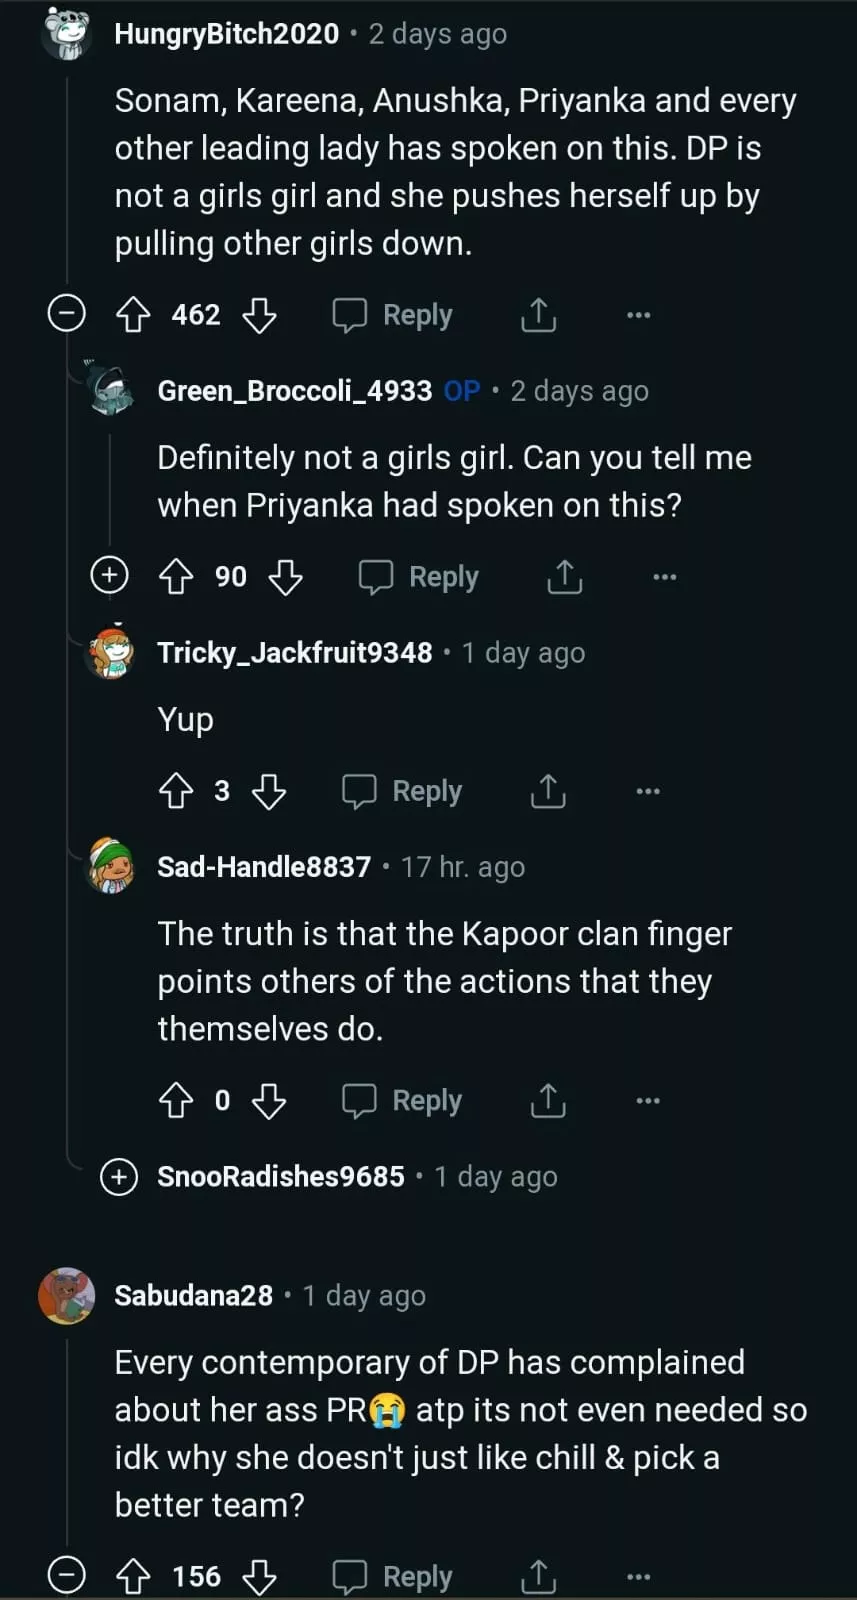
Task: Downvote Tricky_Jackfruit9348's "Yup" comment
Action: [x=269, y=792]
